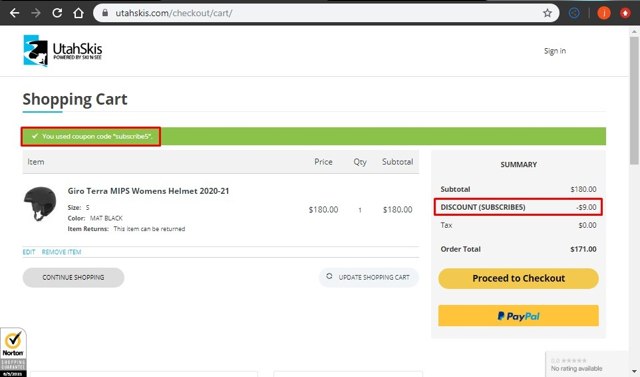Click the quantity field showing 1

coord(360,210)
